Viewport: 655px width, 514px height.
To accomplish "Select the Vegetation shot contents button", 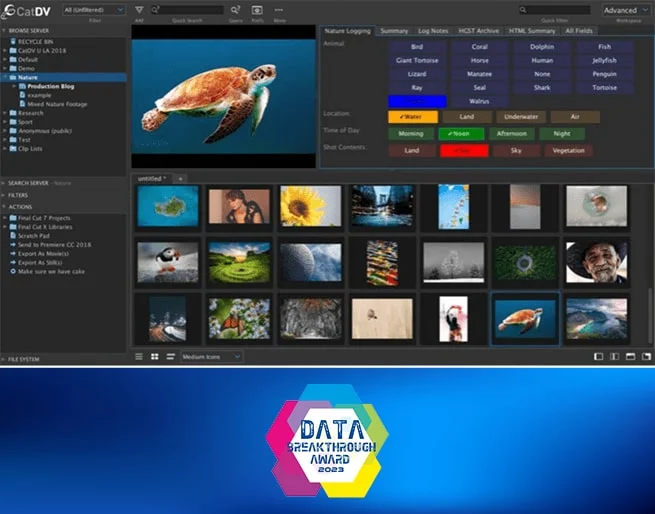I will 568,150.
